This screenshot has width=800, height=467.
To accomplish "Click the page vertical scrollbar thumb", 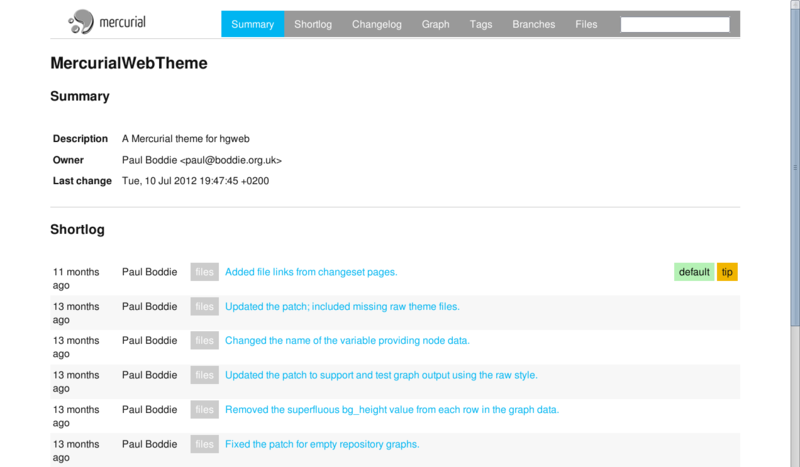I will click(795, 166).
